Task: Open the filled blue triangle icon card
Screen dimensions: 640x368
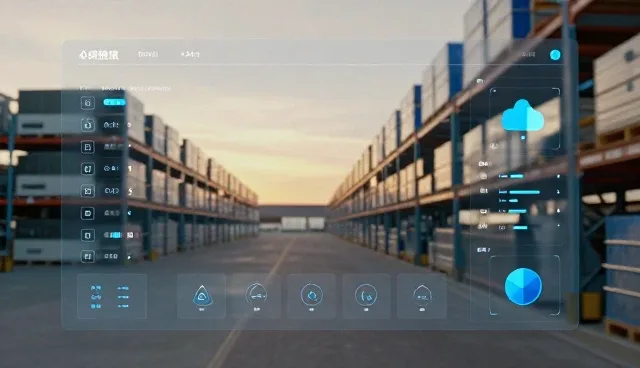Action: [202, 296]
